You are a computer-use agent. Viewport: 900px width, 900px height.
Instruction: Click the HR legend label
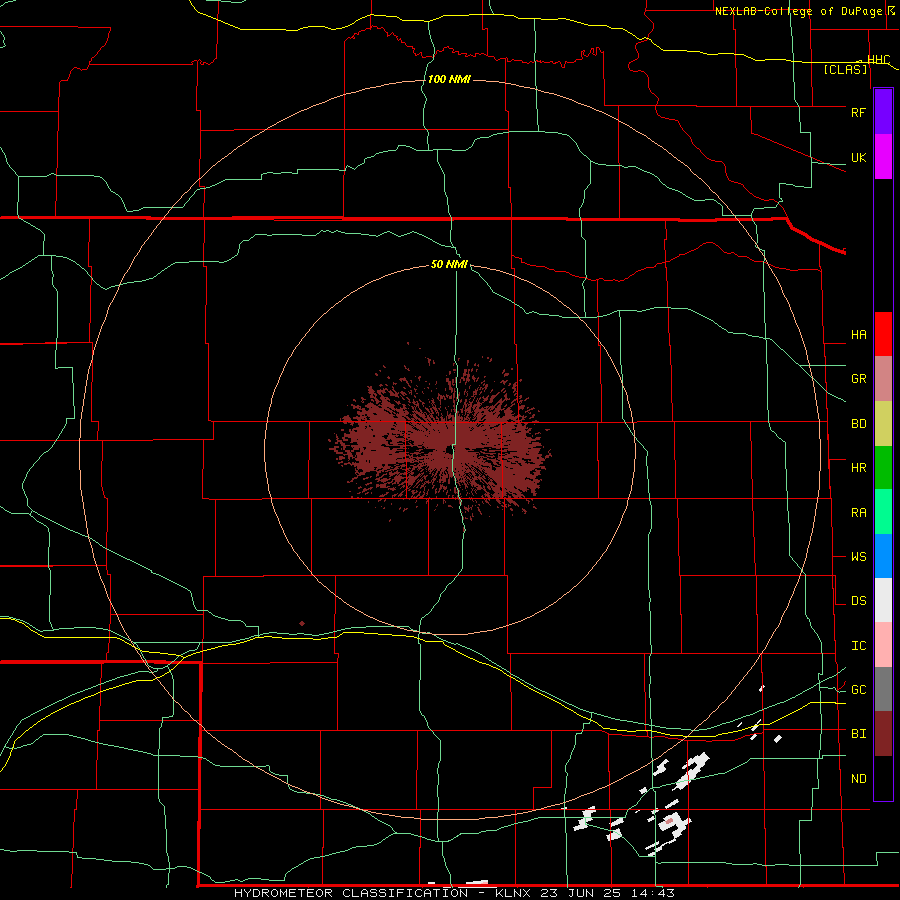[x=858, y=468]
